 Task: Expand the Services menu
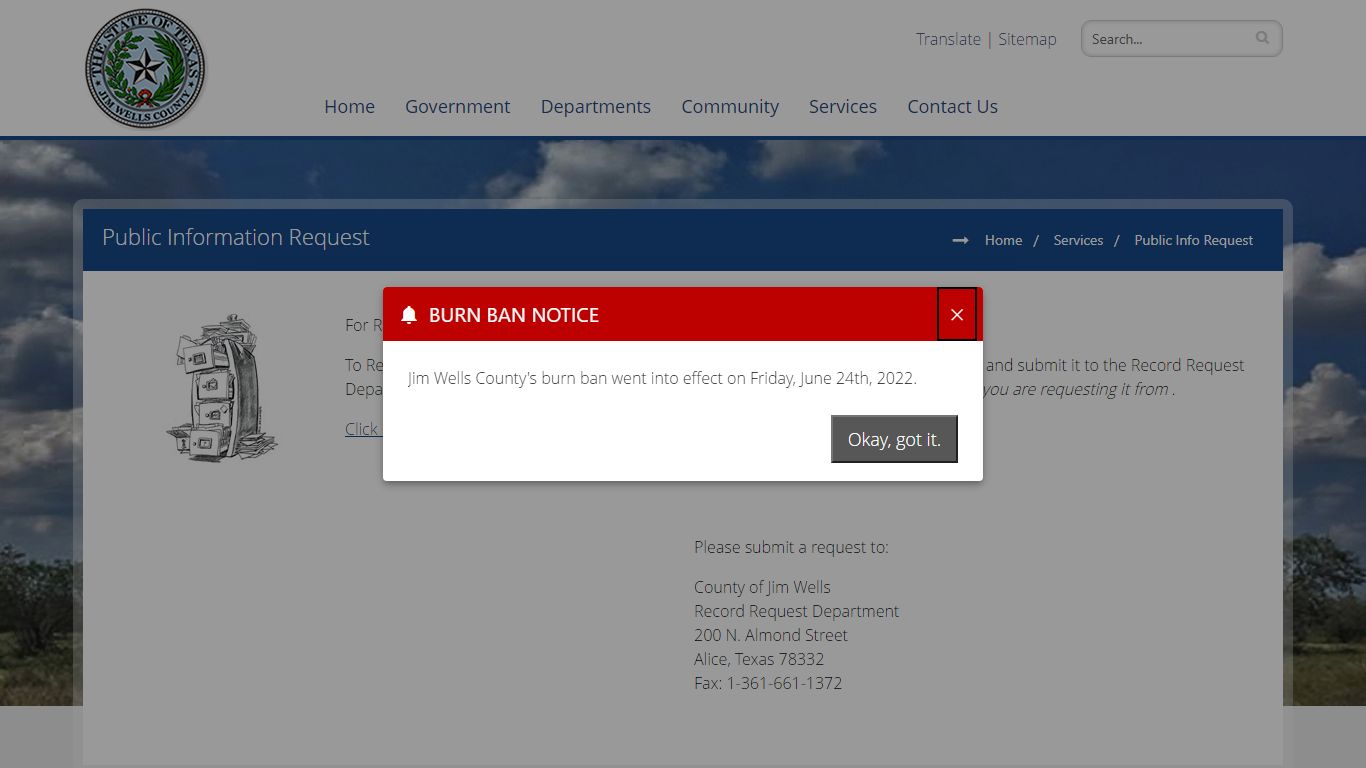[843, 106]
